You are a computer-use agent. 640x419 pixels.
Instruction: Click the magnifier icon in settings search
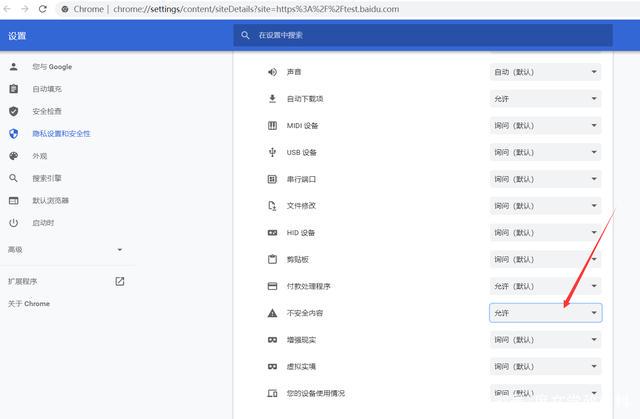pyautogui.click(x=245, y=35)
